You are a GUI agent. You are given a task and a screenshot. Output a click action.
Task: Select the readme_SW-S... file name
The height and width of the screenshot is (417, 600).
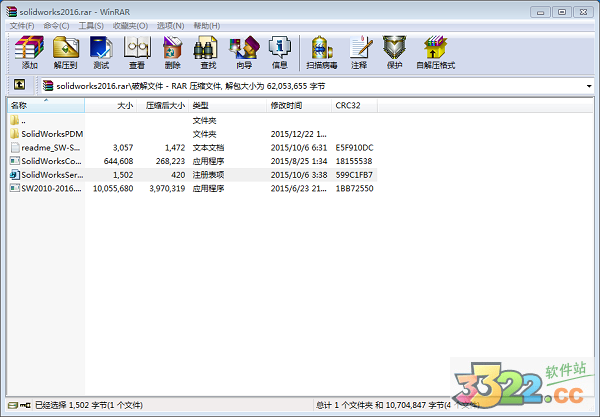point(51,147)
